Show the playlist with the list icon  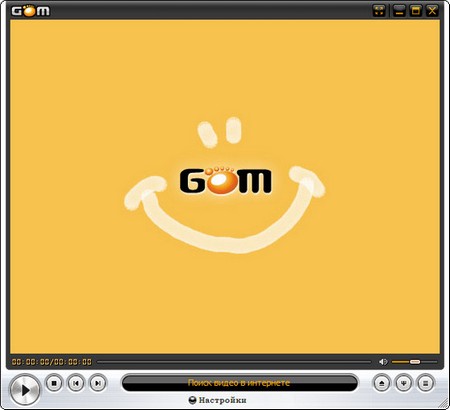point(426,383)
